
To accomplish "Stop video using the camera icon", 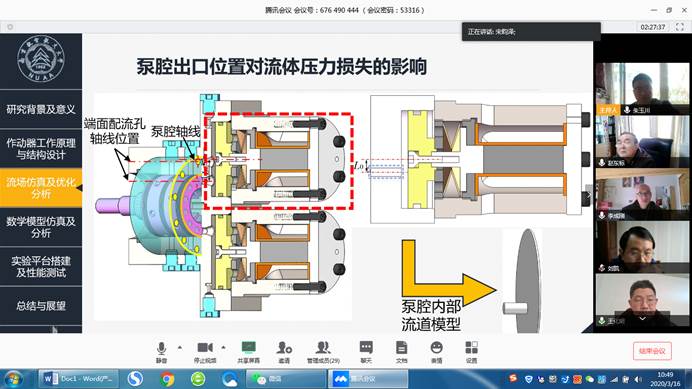I will pos(205,352).
